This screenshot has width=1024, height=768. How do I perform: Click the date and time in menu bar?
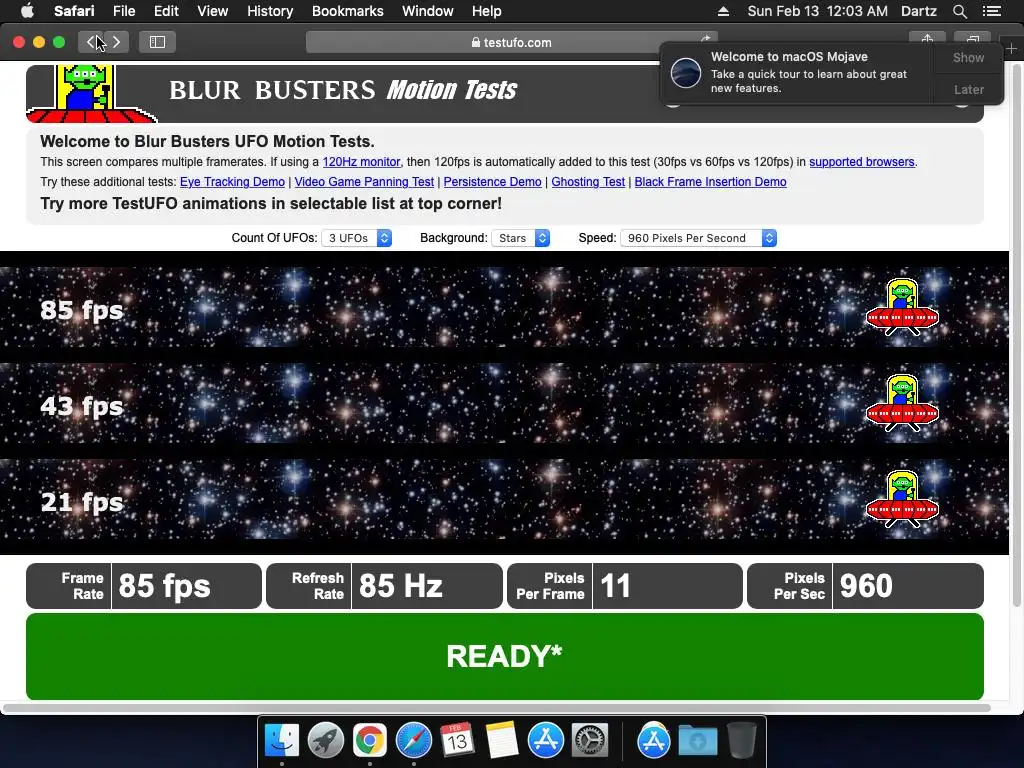(817, 11)
